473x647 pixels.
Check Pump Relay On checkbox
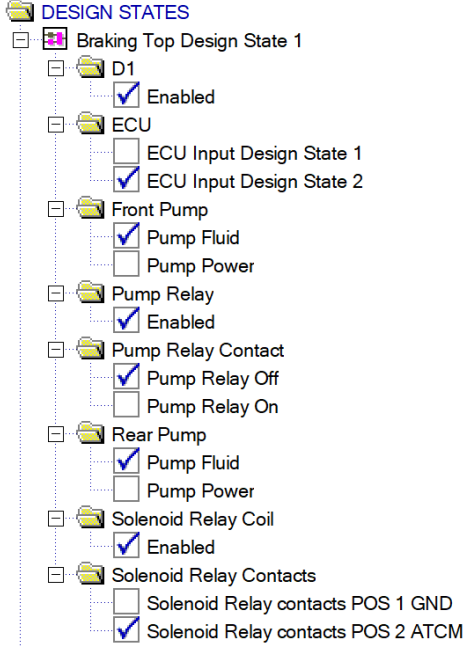pos(126,405)
